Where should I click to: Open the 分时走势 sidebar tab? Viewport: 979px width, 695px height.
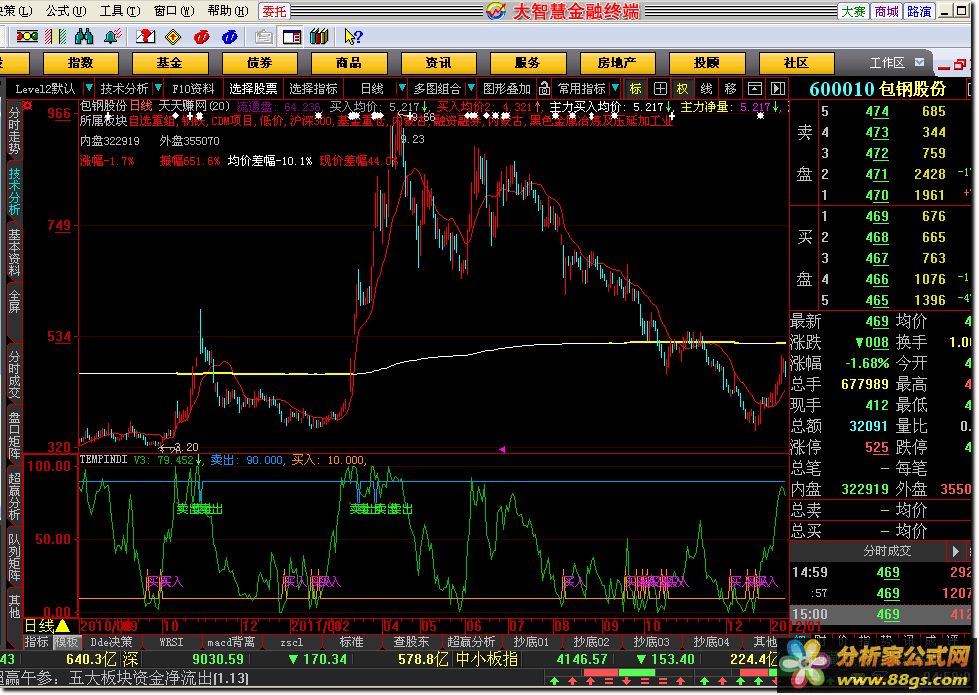tap(14, 131)
